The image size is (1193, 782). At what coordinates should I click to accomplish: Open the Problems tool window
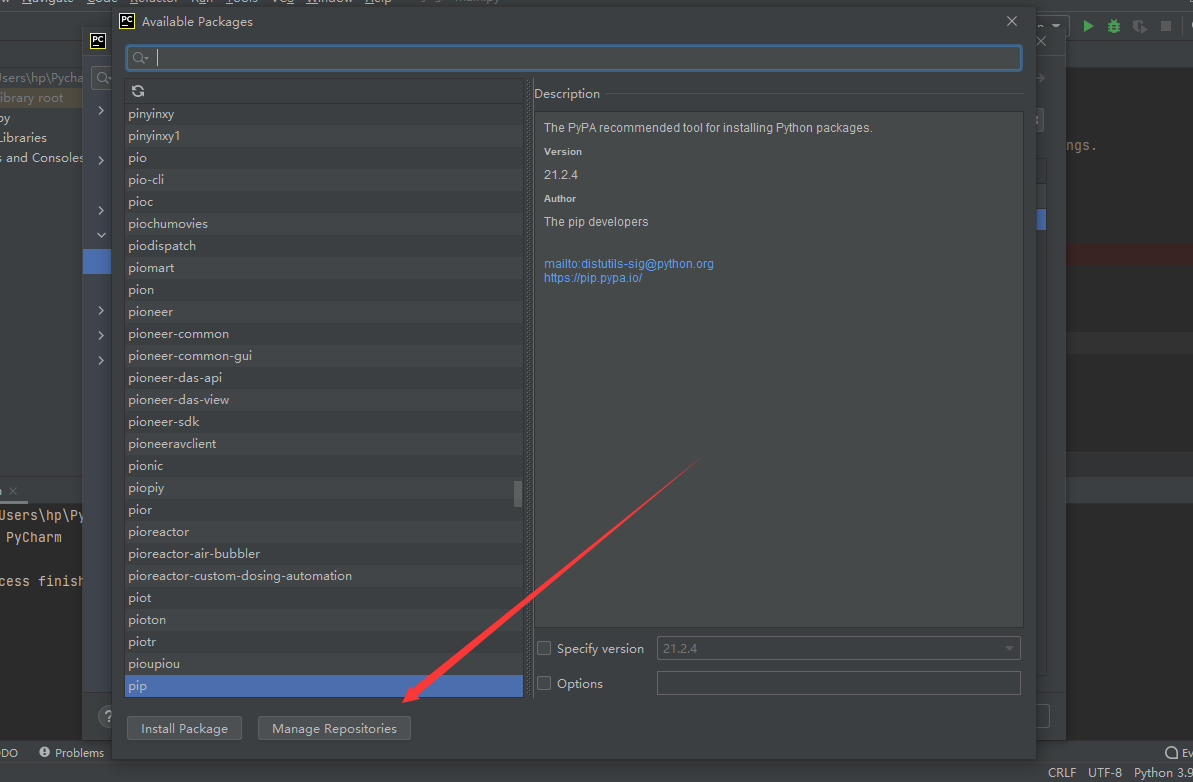coord(71,753)
